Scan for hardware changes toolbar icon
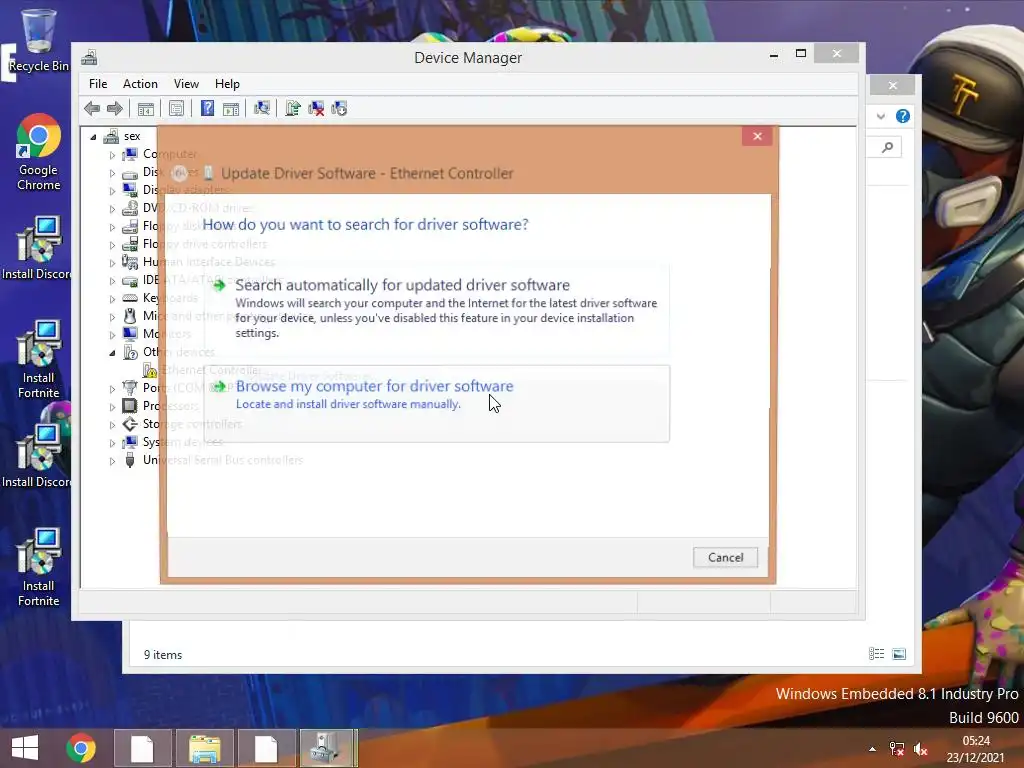Image resolution: width=1024 pixels, height=768 pixels. tap(262, 108)
